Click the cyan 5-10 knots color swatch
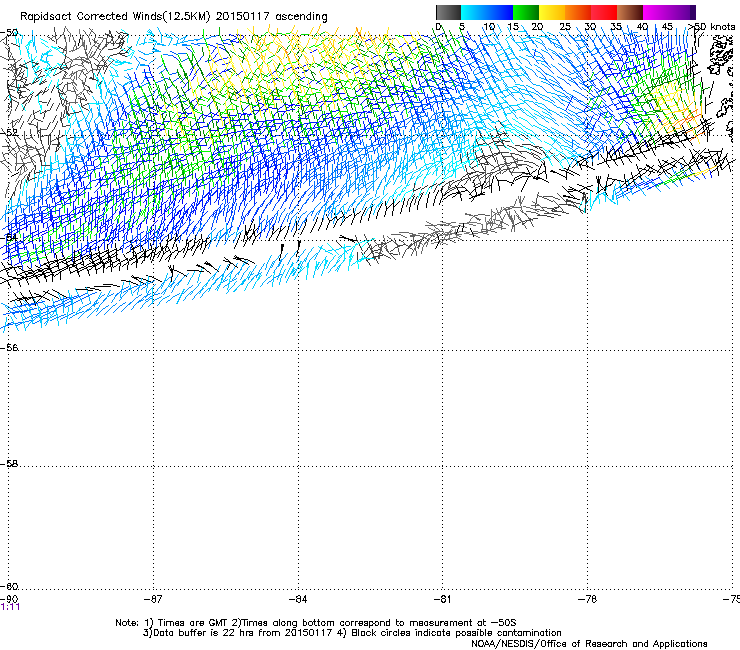740x650 pixels. coord(474,12)
